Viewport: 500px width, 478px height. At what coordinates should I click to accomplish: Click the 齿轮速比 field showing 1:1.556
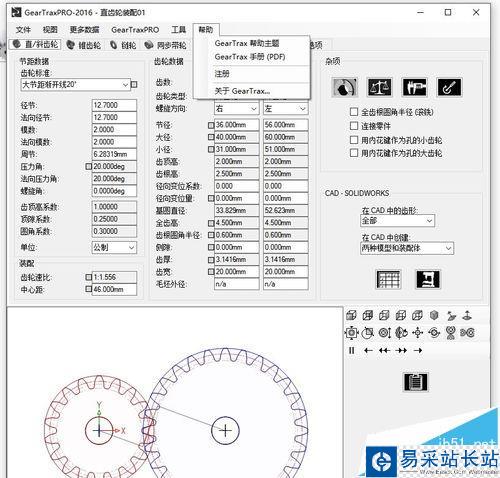114,277
